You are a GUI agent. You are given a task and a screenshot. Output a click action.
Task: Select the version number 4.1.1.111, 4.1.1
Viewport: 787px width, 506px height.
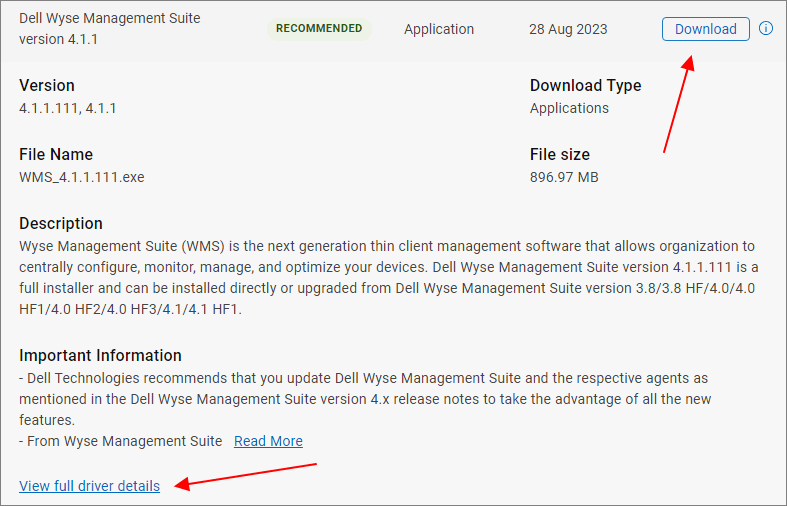tap(68, 108)
